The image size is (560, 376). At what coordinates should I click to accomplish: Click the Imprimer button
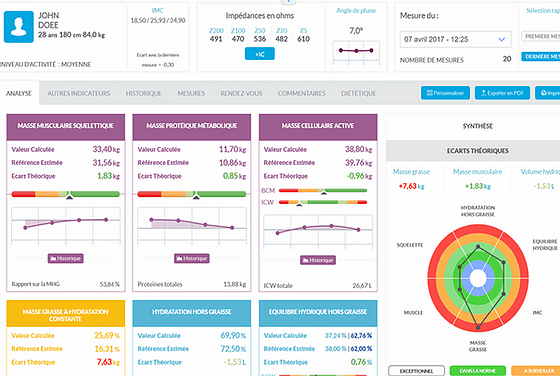[548, 93]
